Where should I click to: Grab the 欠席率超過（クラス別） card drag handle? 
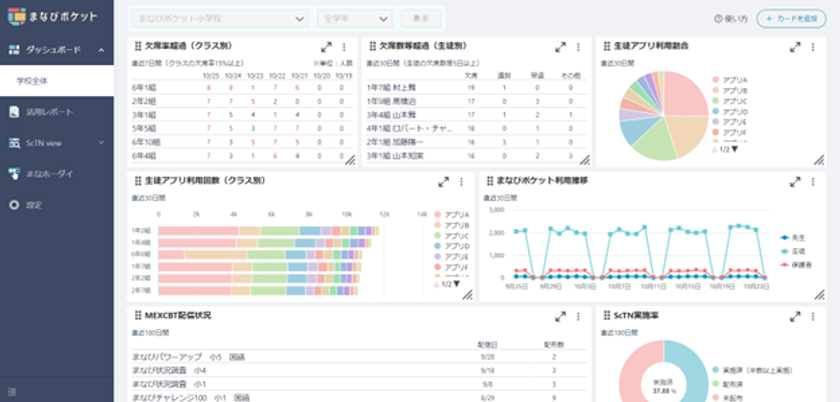[138, 46]
